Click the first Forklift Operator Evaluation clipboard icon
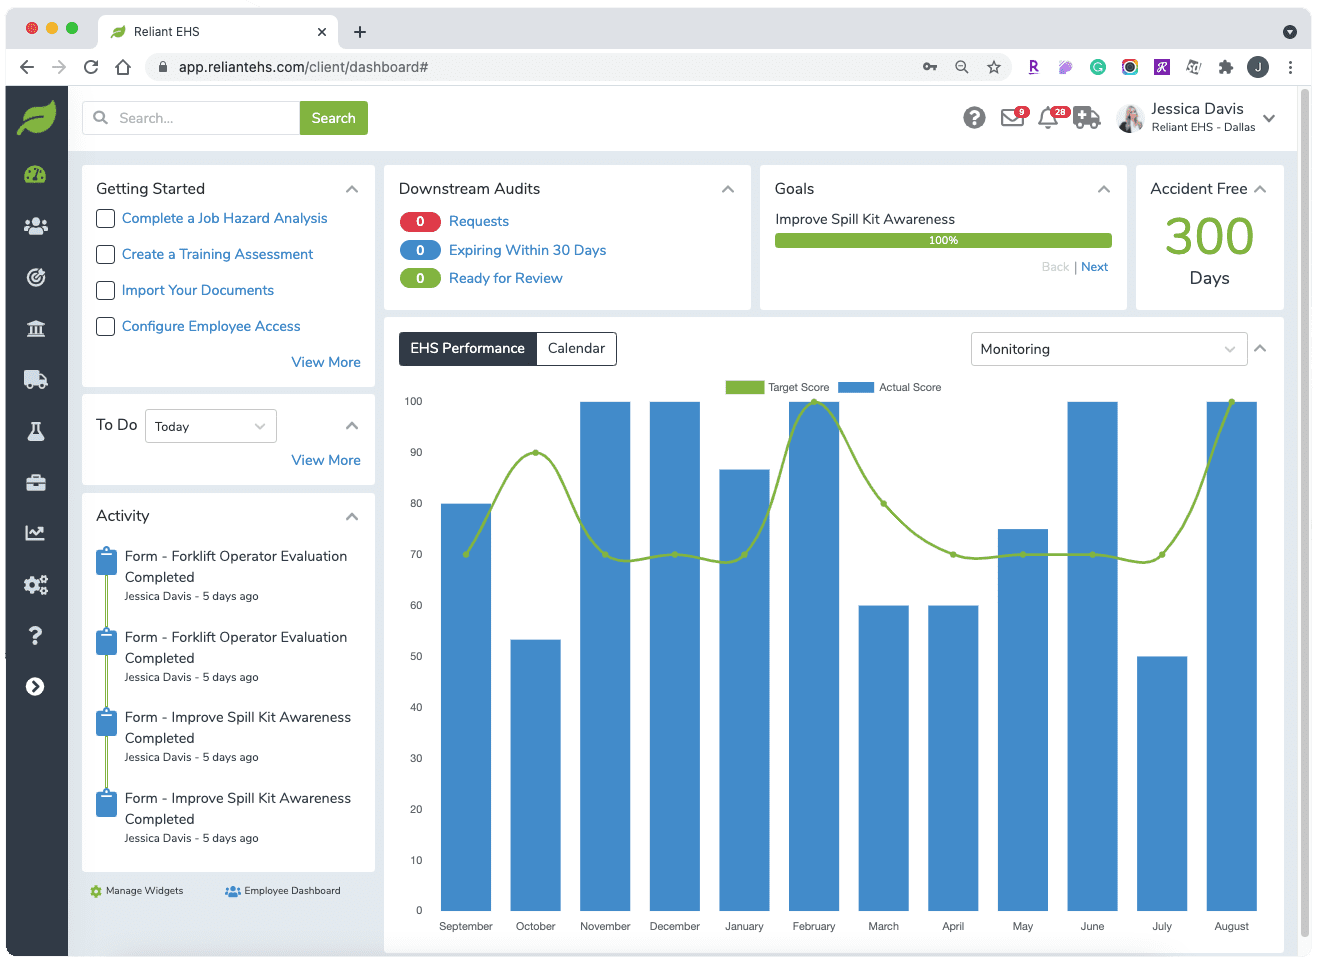This screenshot has height=963, width=1323. point(106,561)
